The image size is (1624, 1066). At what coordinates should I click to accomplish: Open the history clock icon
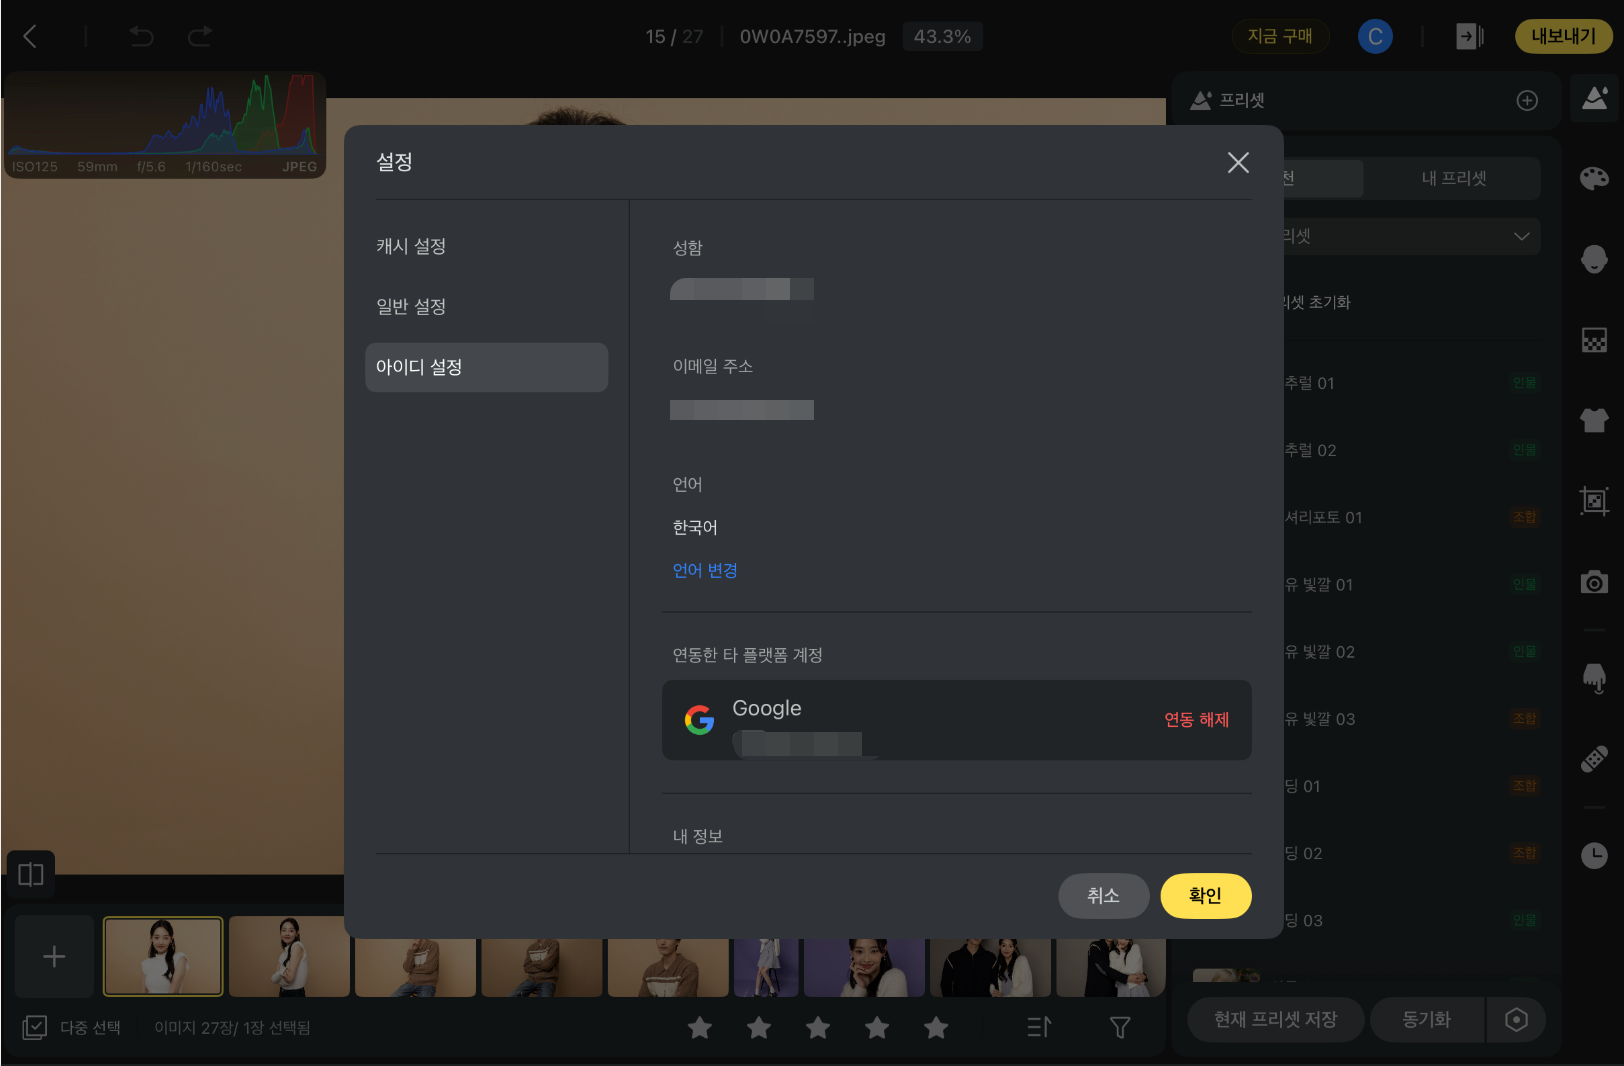[1594, 855]
